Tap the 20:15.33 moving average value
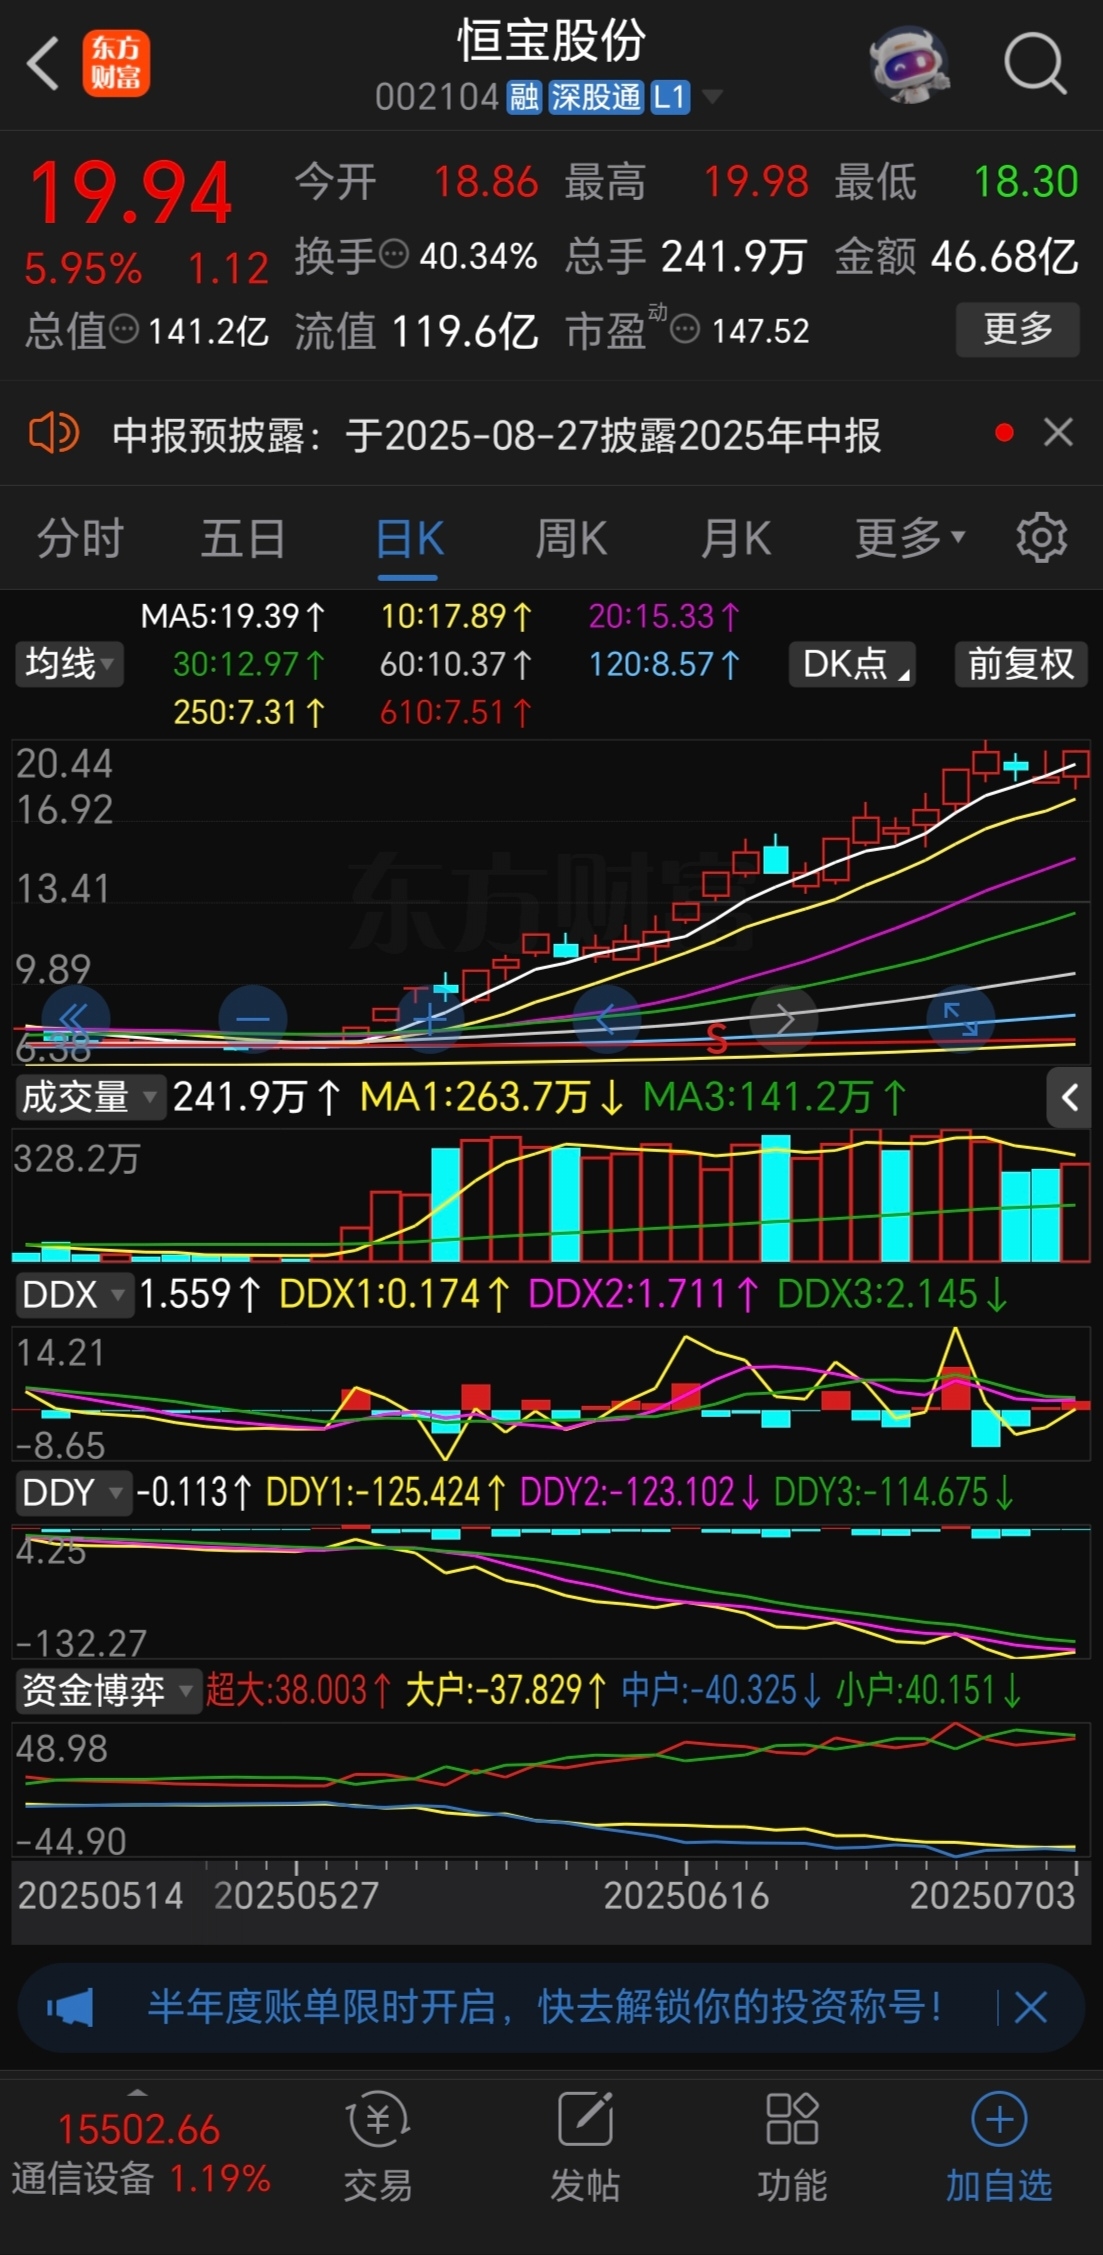1103x2255 pixels. pos(664,615)
